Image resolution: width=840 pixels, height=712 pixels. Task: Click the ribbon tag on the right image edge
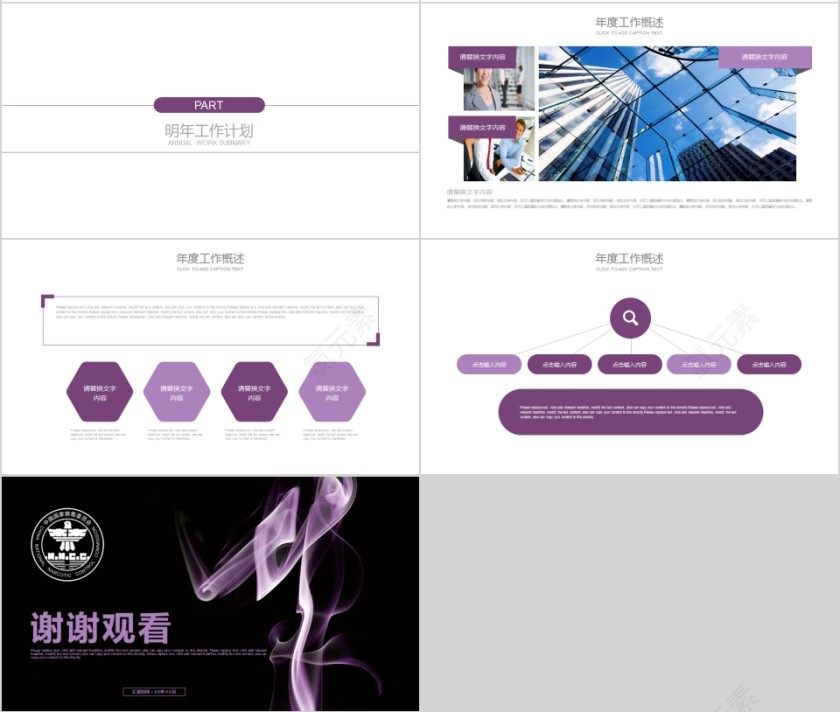pos(765,57)
